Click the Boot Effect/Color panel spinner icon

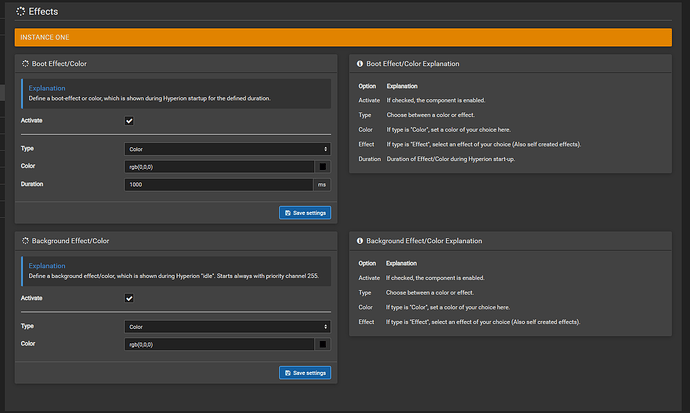click(x=26, y=63)
